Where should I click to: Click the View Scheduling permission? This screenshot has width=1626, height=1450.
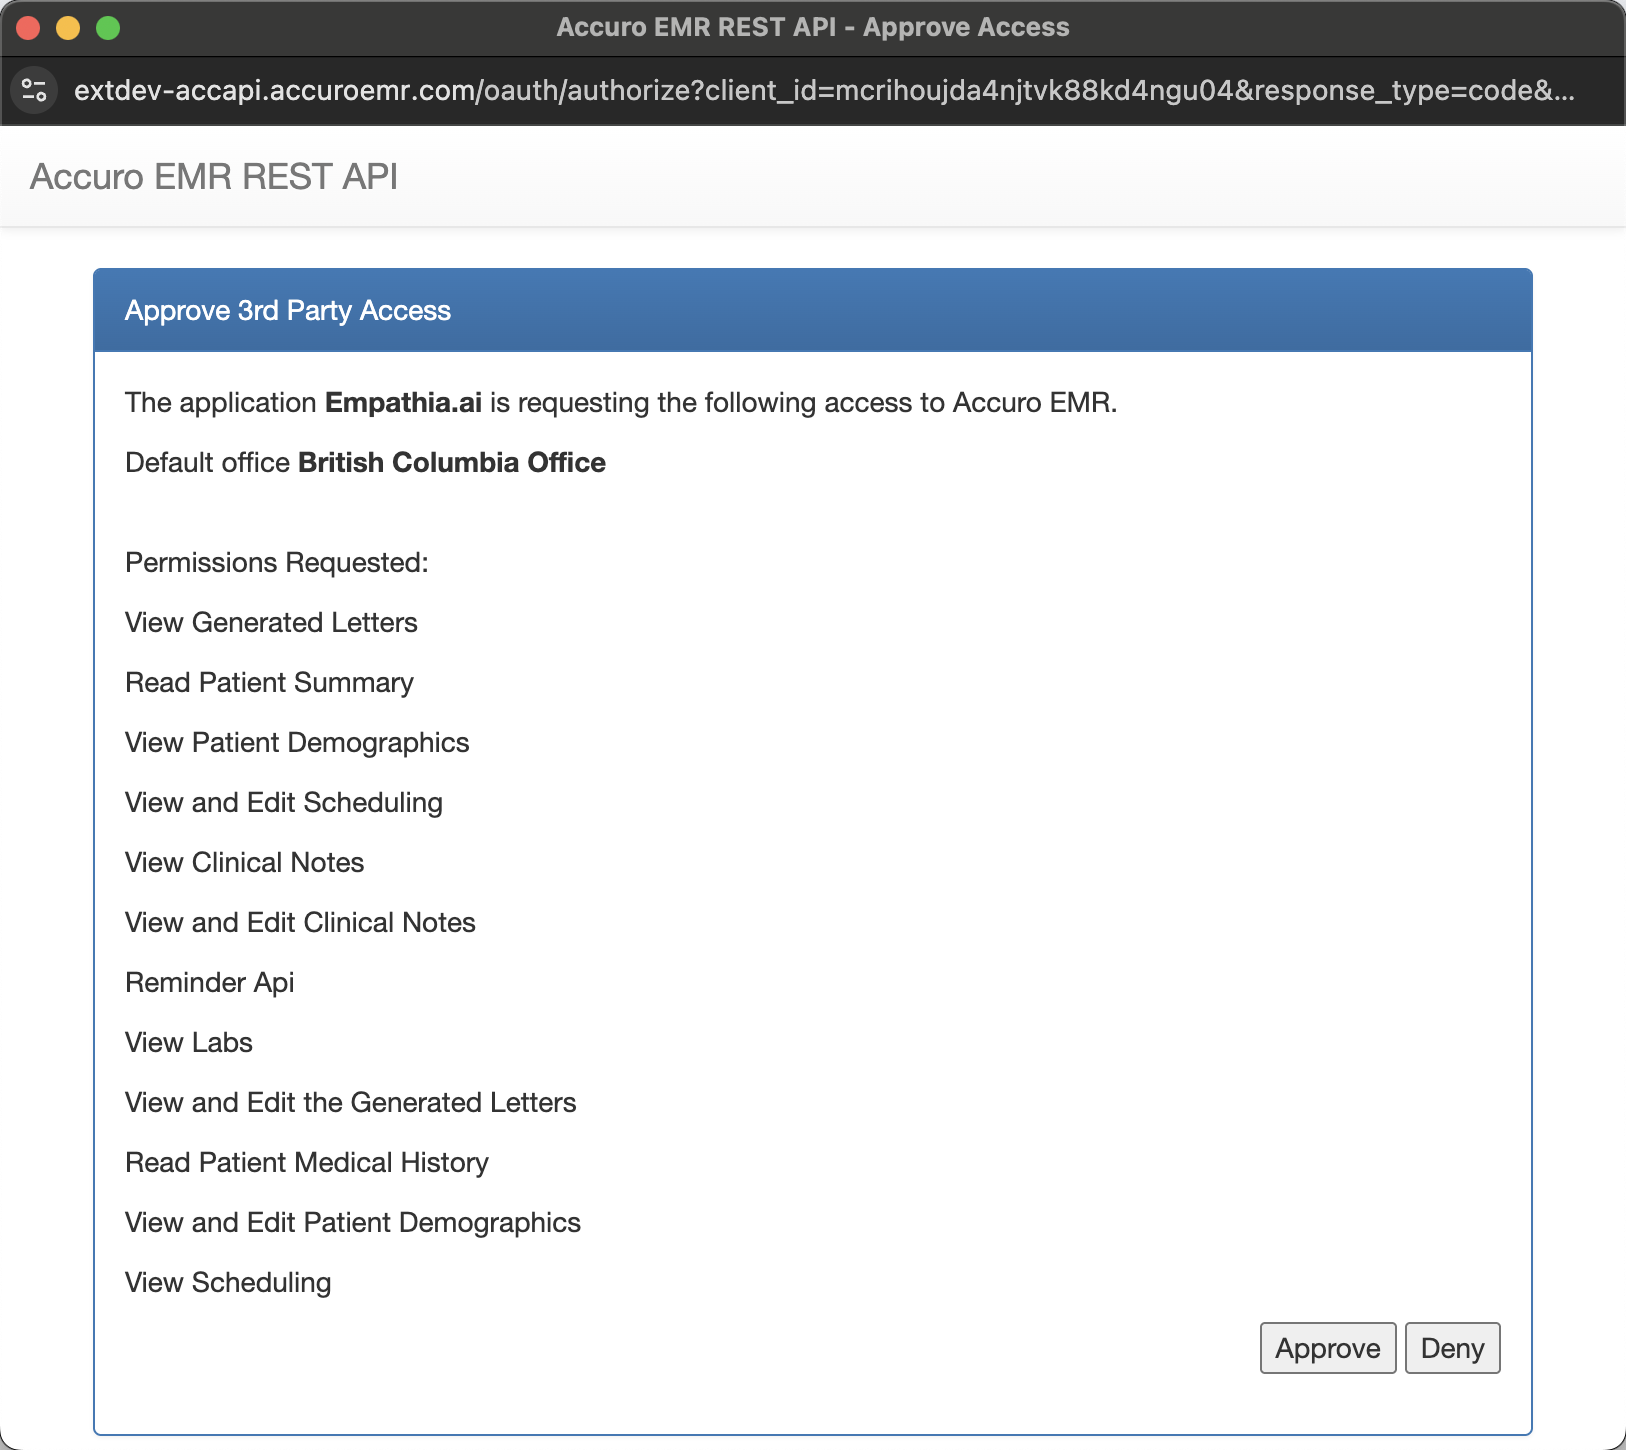(x=228, y=1282)
